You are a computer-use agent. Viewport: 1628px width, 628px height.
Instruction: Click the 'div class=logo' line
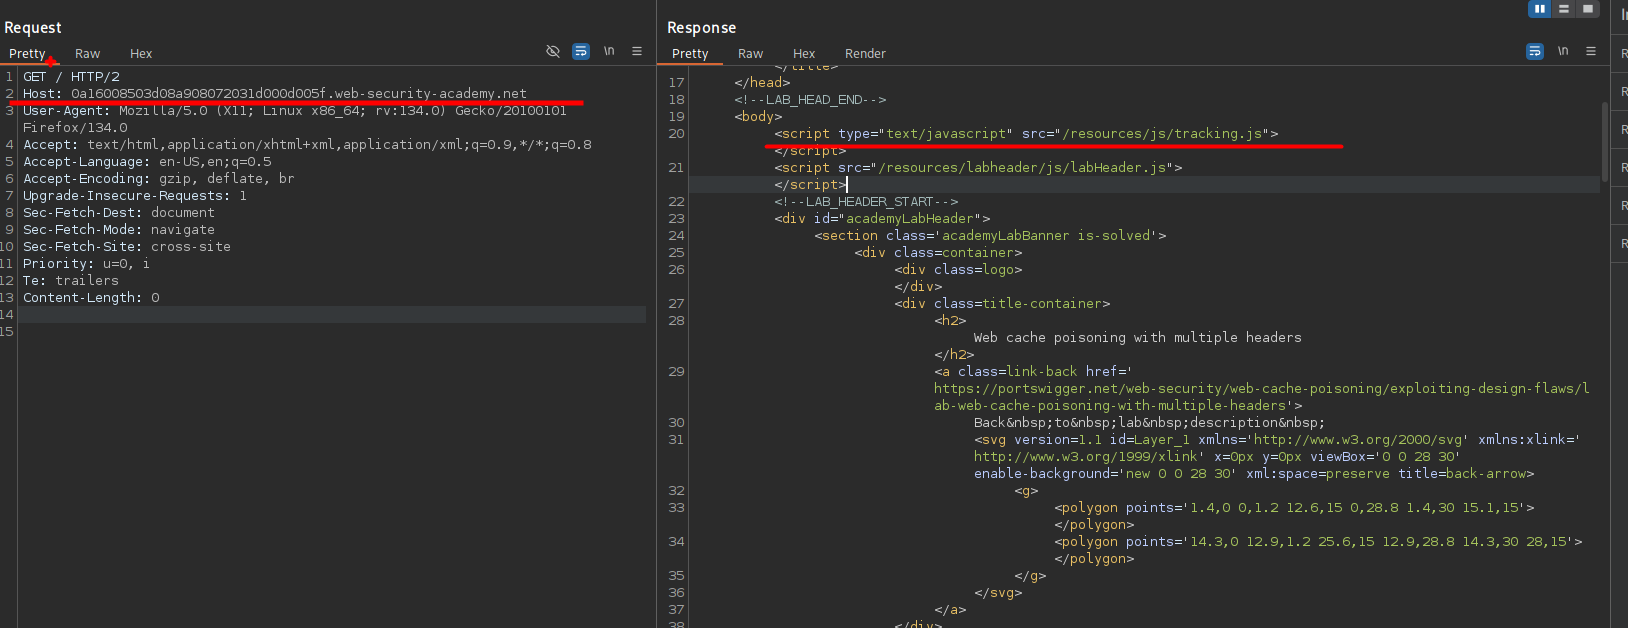(958, 270)
